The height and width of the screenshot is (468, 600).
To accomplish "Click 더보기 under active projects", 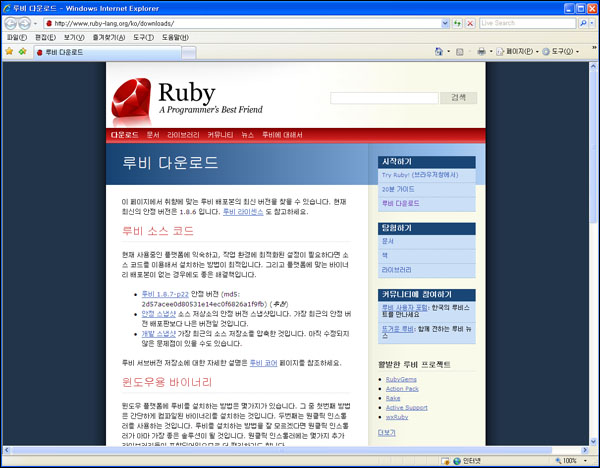I will pyautogui.click(x=386, y=433).
